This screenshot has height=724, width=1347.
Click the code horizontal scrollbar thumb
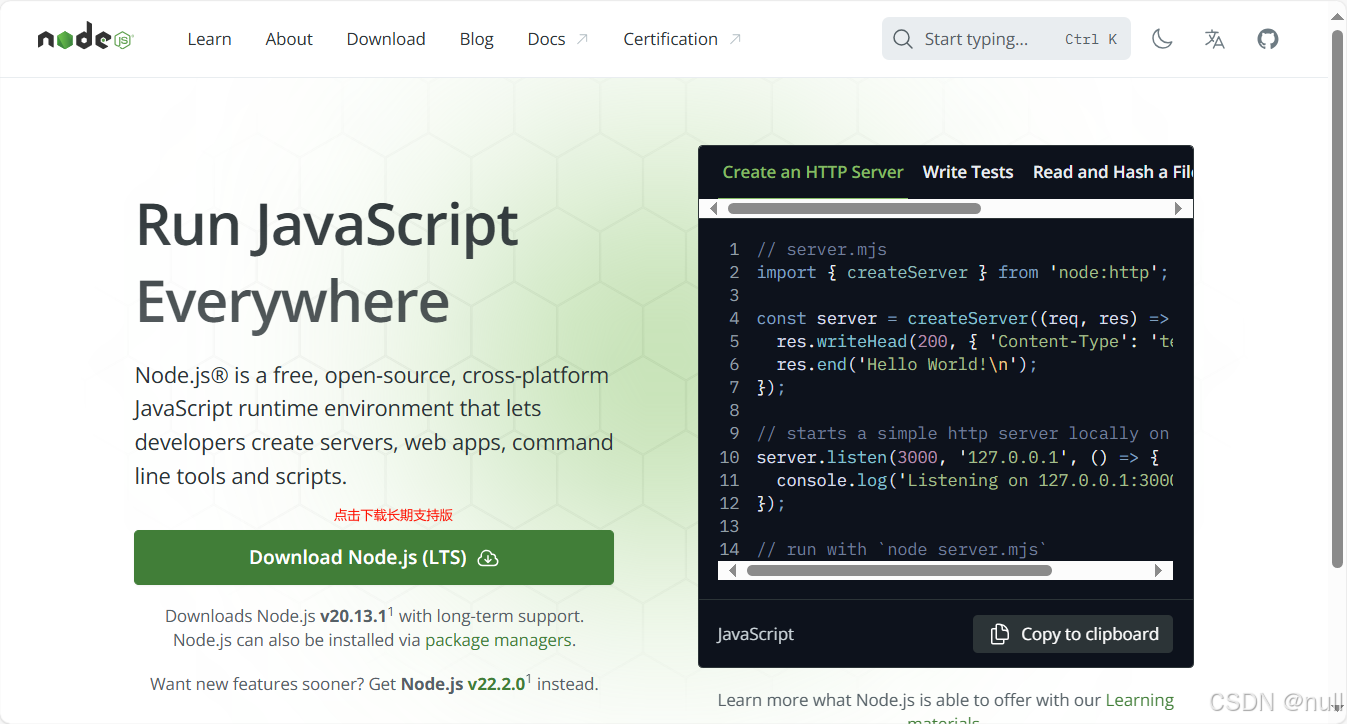899,571
